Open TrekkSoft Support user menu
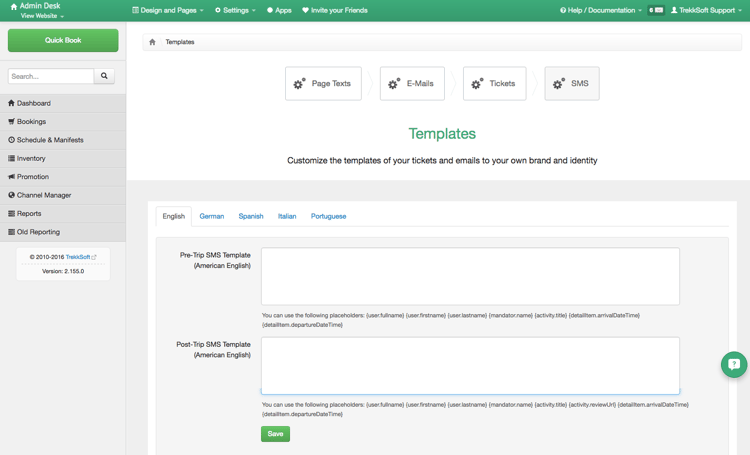The image size is (750, 455). 706,10
